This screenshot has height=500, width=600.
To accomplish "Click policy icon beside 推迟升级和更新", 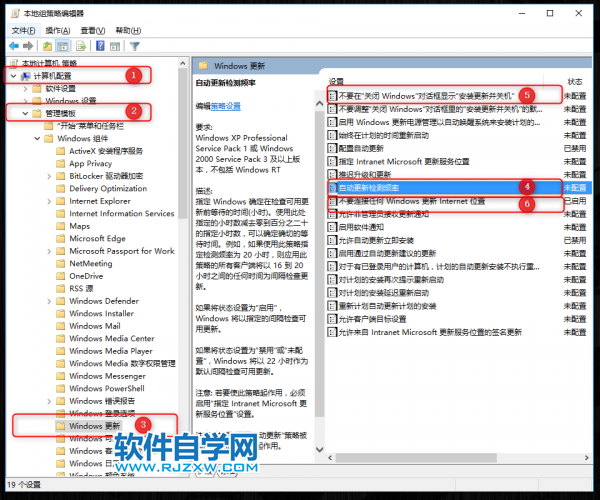I will (x=332, y=175).
